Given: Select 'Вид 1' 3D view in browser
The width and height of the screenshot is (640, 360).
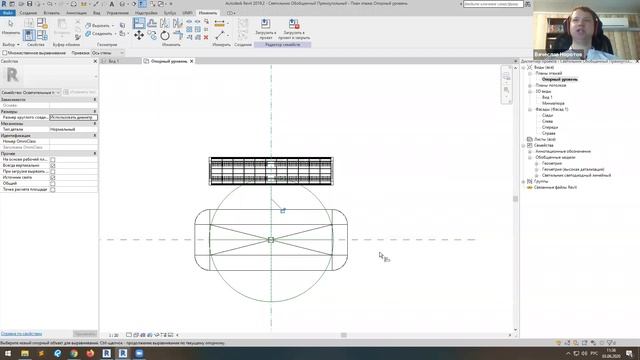Looking at the screenshot, I should [x=547, y=98].
